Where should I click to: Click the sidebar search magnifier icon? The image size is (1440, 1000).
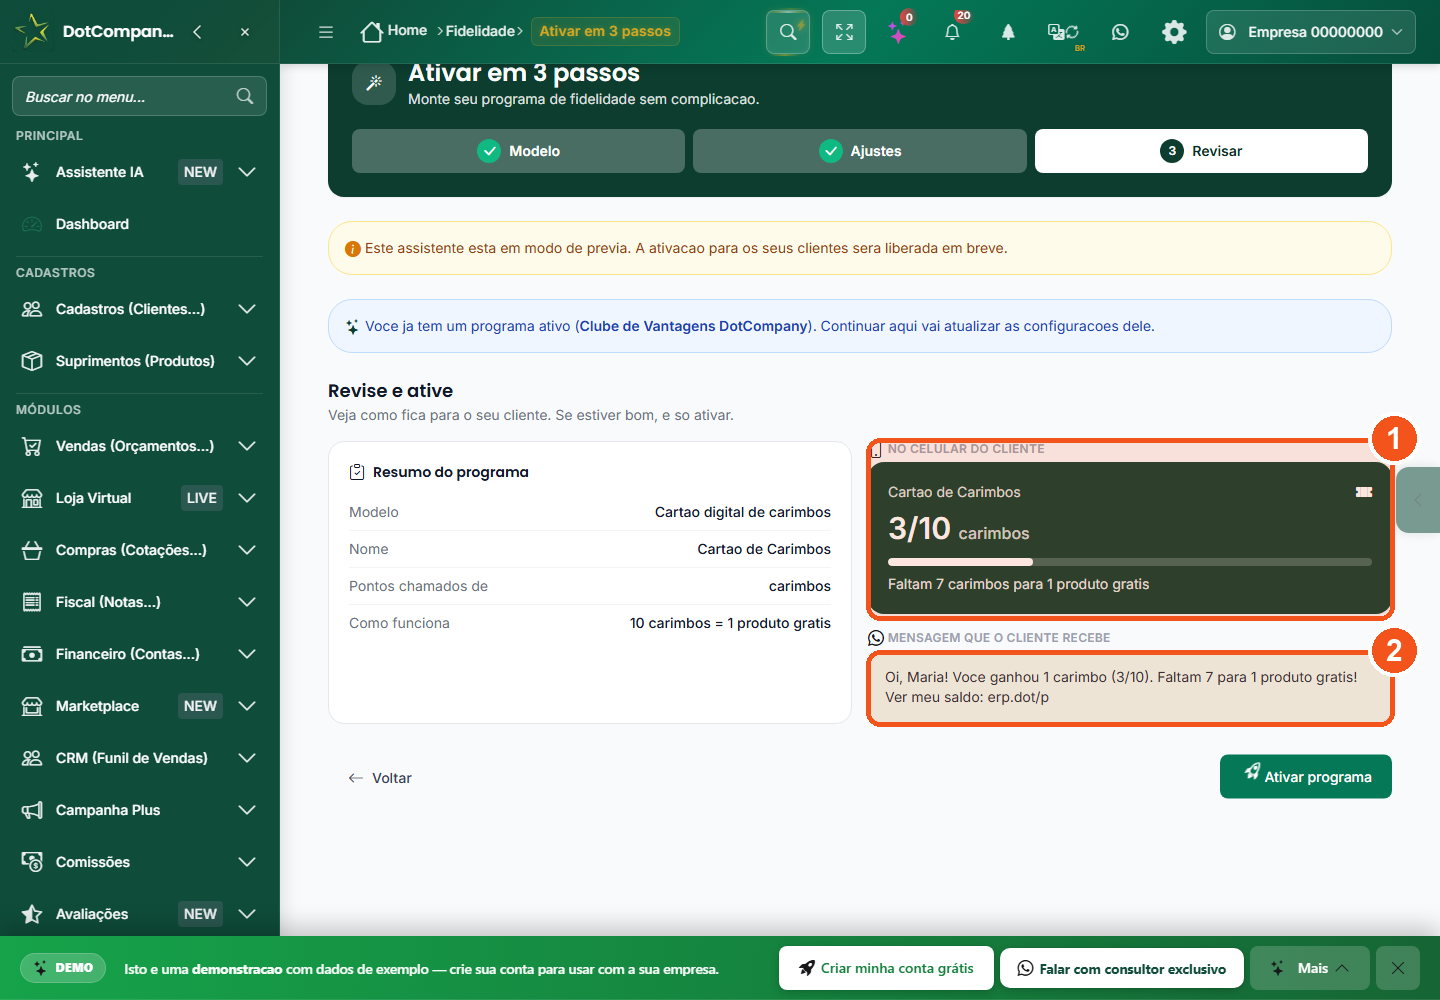[x=245, y=96]
